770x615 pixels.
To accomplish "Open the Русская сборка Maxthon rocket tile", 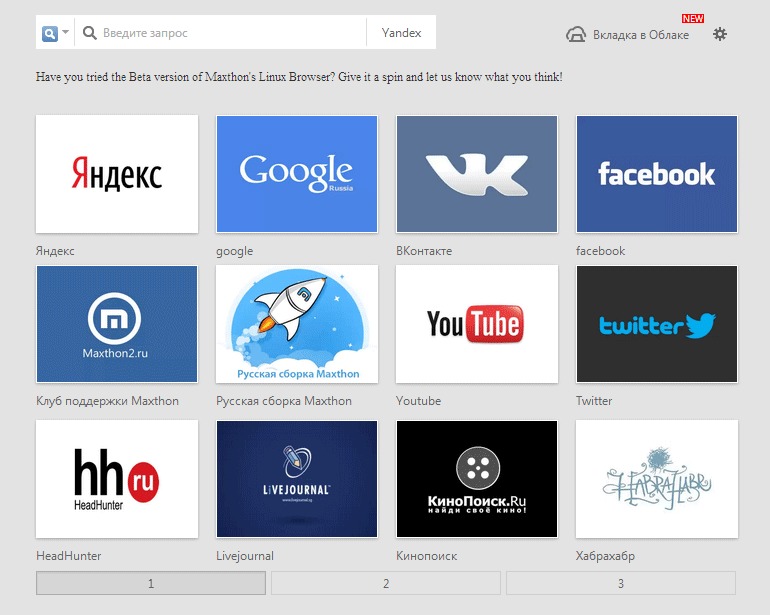I will (x=297, y=324).
